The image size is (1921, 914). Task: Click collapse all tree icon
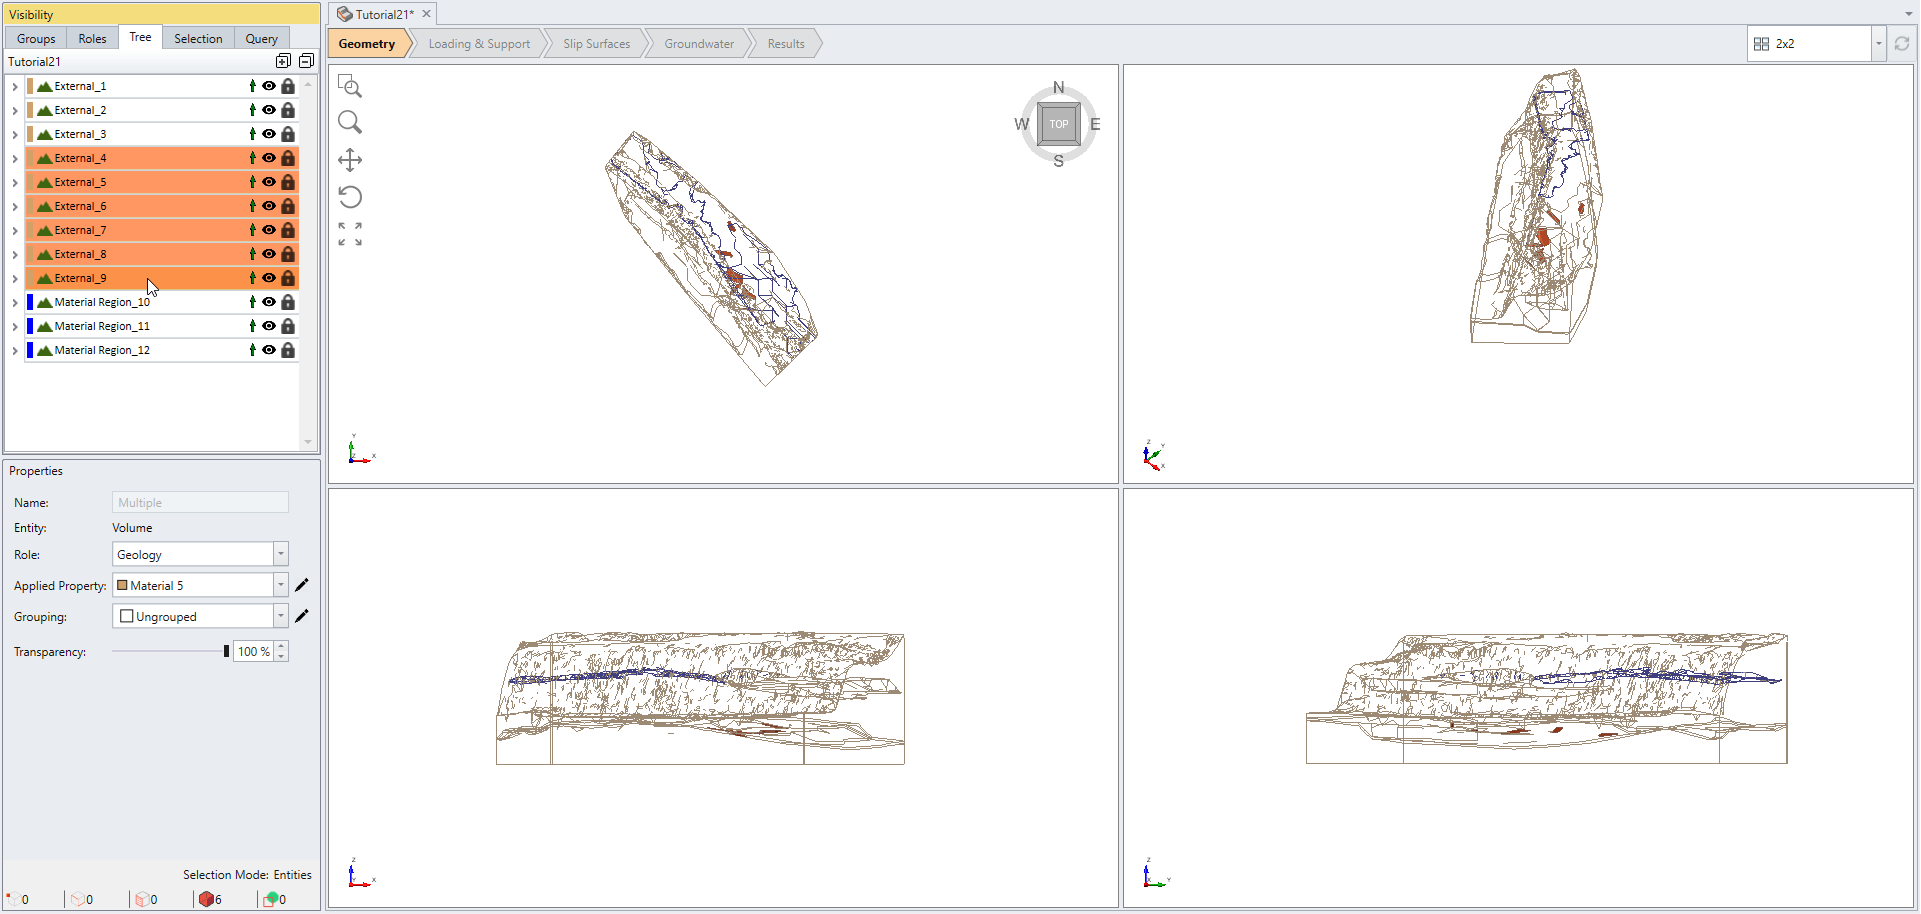tap(306, 62)
